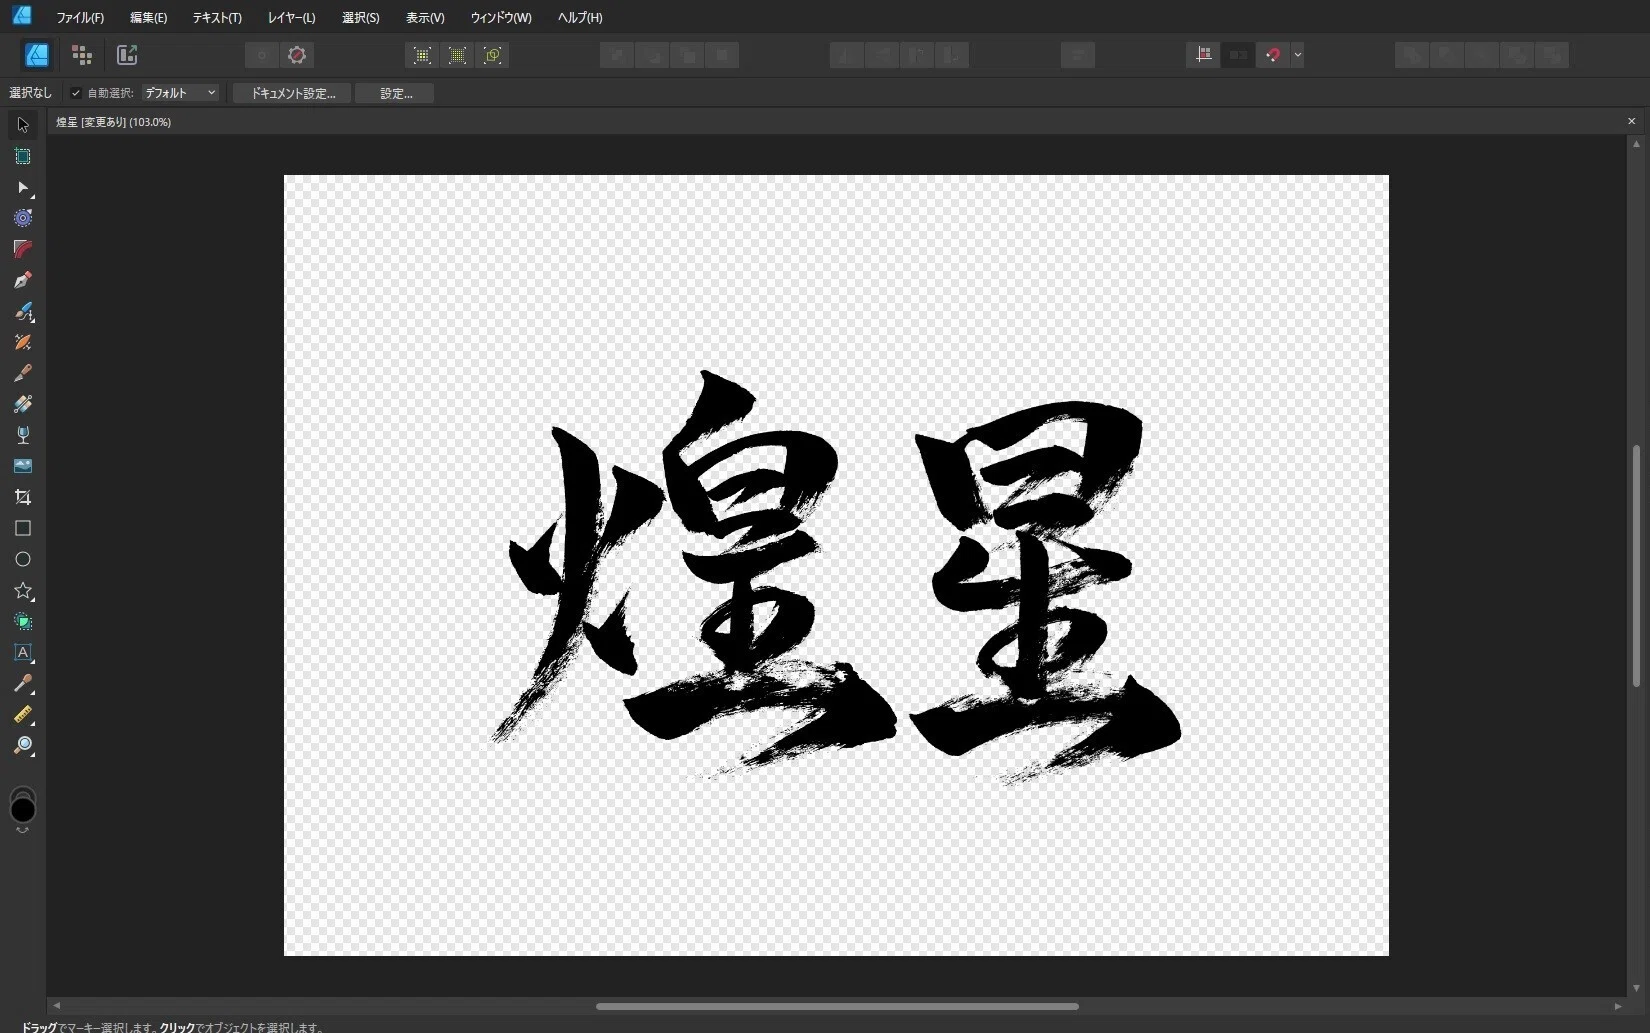Select the Zoom magnifier tool
The width and height of the screenshot is (1650, 1033).
22,745
